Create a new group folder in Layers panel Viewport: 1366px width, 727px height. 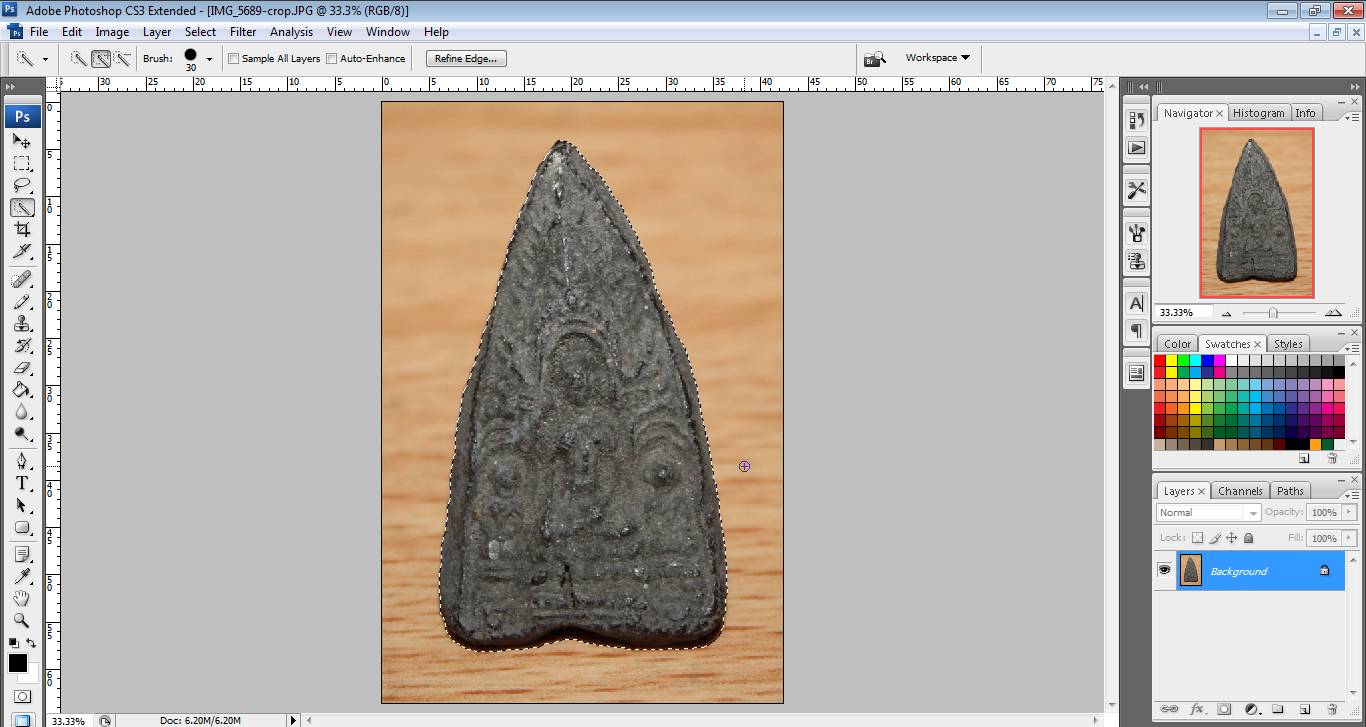[x=1278, y=709]
